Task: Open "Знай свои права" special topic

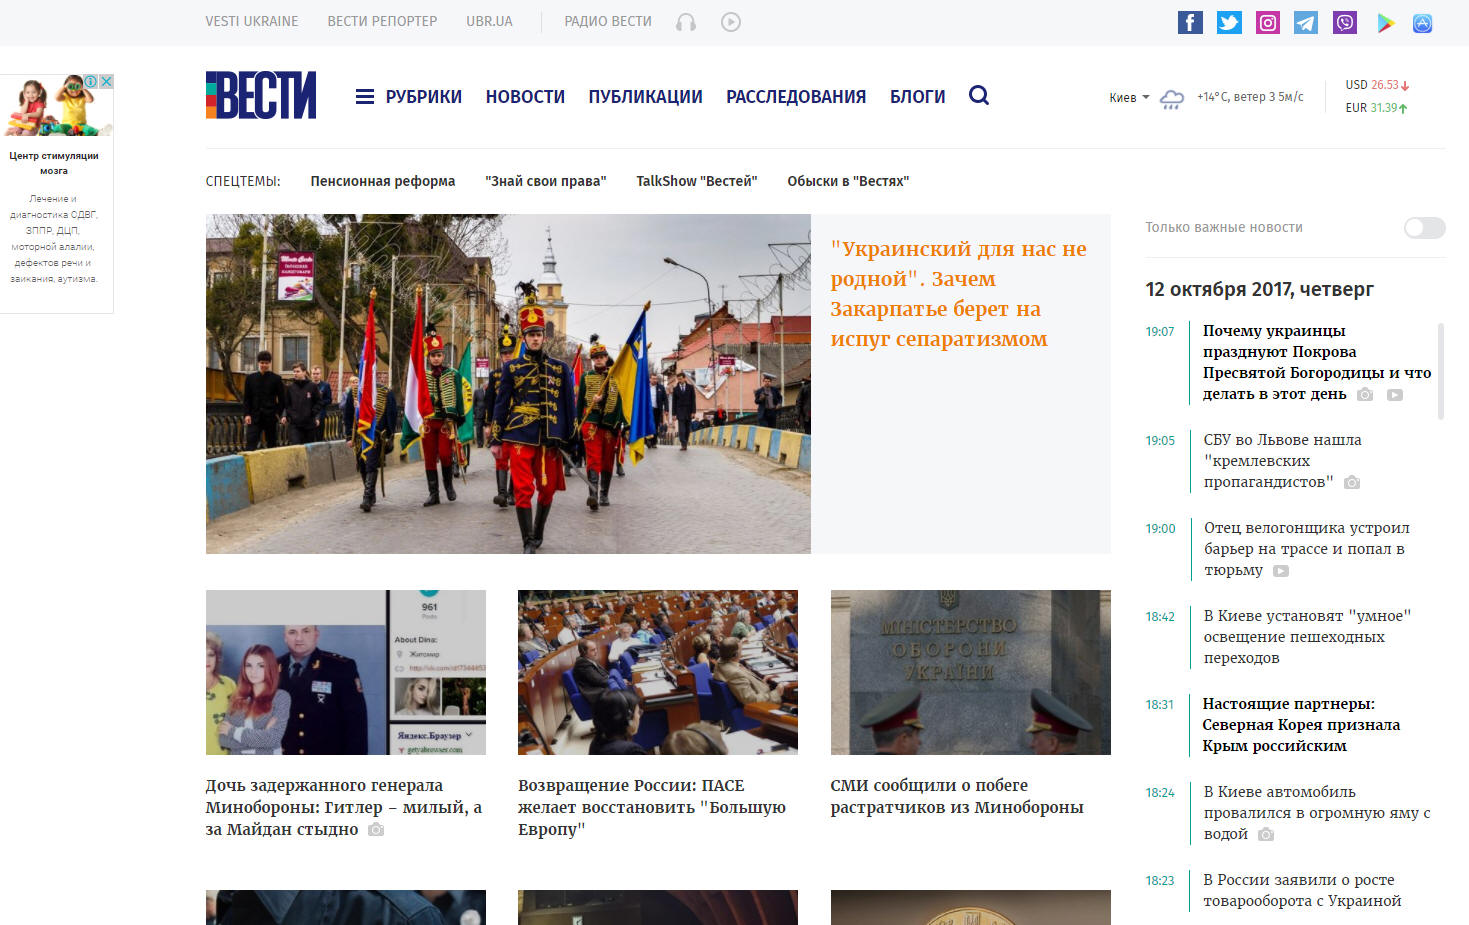Action: click(546, 181)
